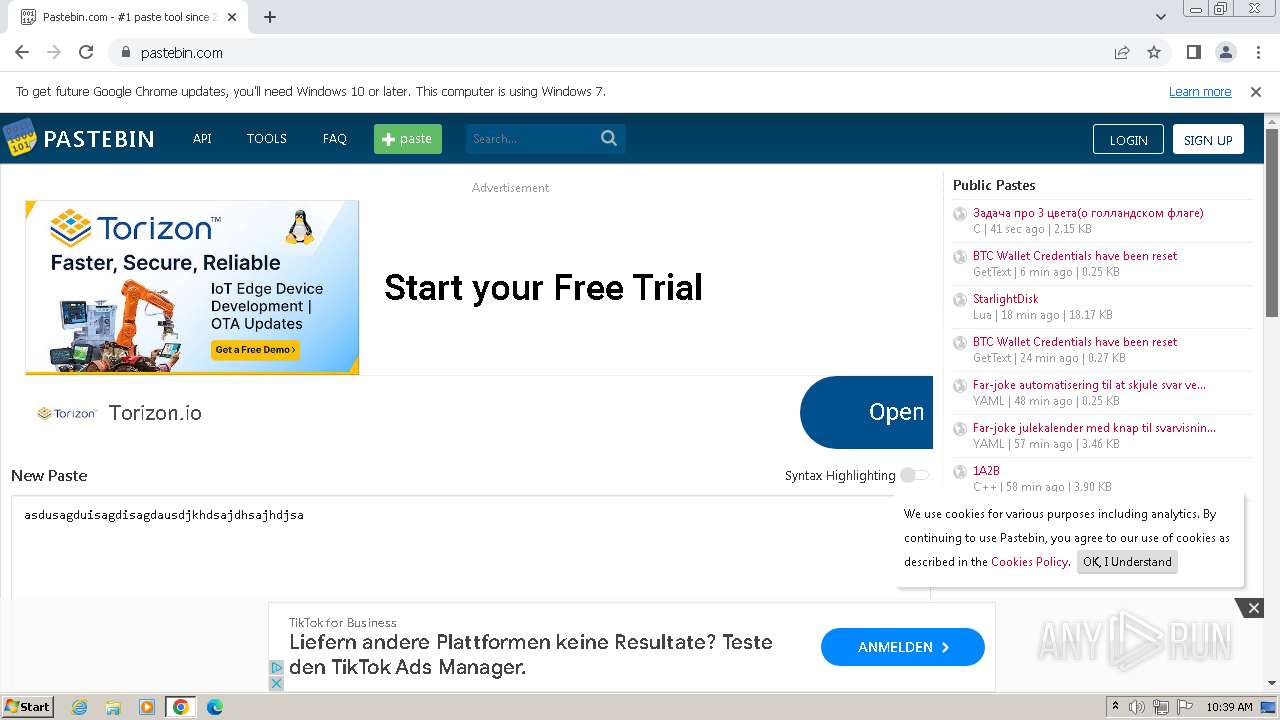This screenshot has width=1280, height=720.
Task: Click the Open button on Torizon ad
Action: tap(867, 412)
